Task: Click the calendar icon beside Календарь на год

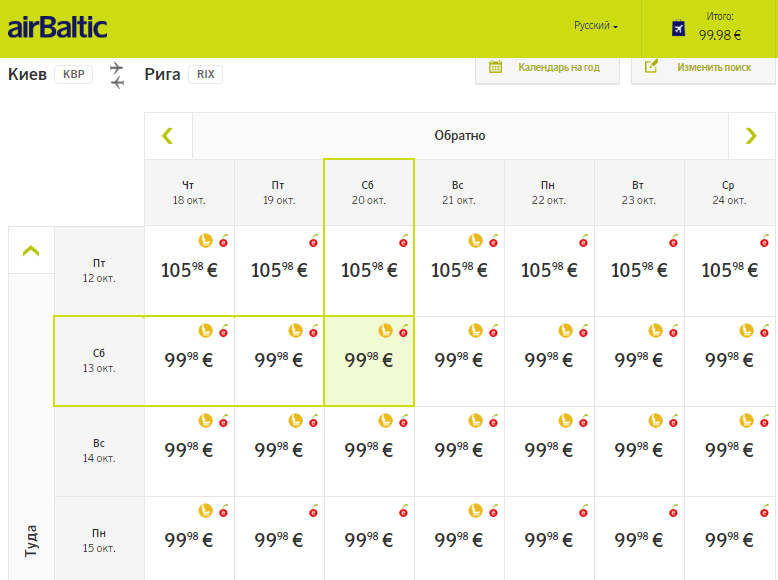Action: pos(495,67)
